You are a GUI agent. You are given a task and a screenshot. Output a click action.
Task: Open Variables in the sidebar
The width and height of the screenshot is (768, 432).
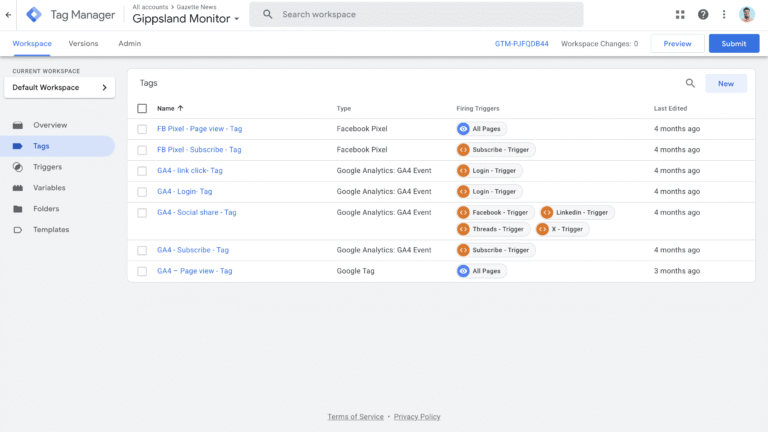pos(50,188)
